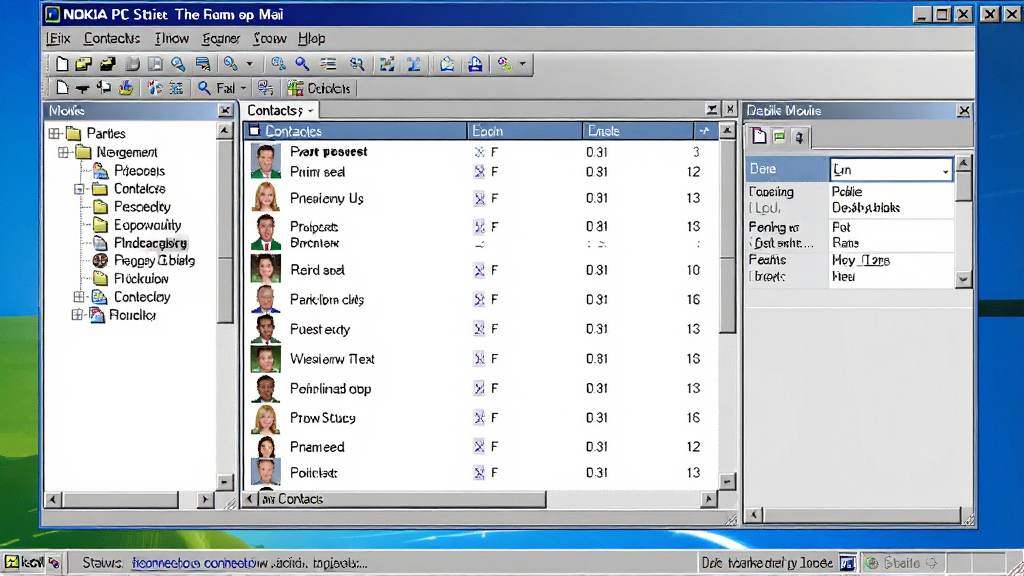This screenshot has height=576, width=1024.
Task: Toggle the marked box in the Wieslerw Text row
Action: point(479,359)
